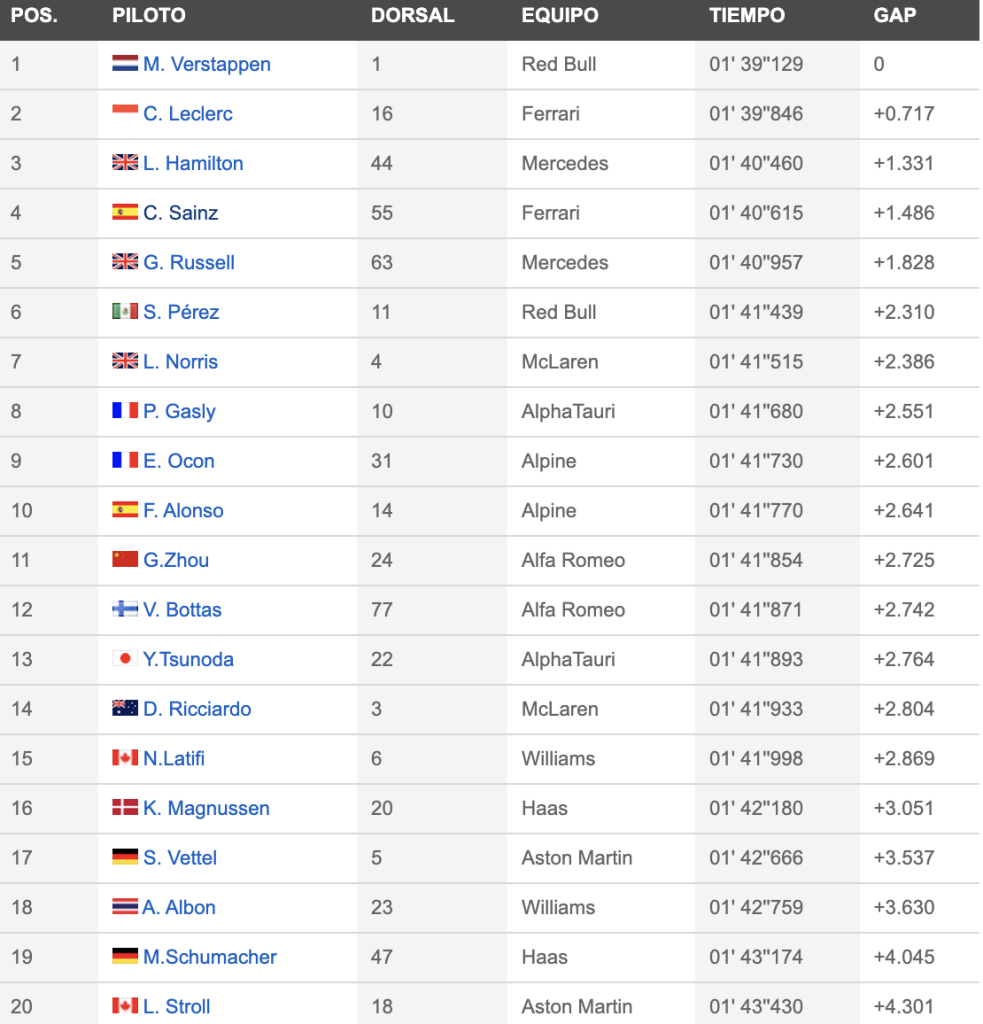Open the M. Verstappen driver link
The image size is (983, 1024).
(206, 64)
